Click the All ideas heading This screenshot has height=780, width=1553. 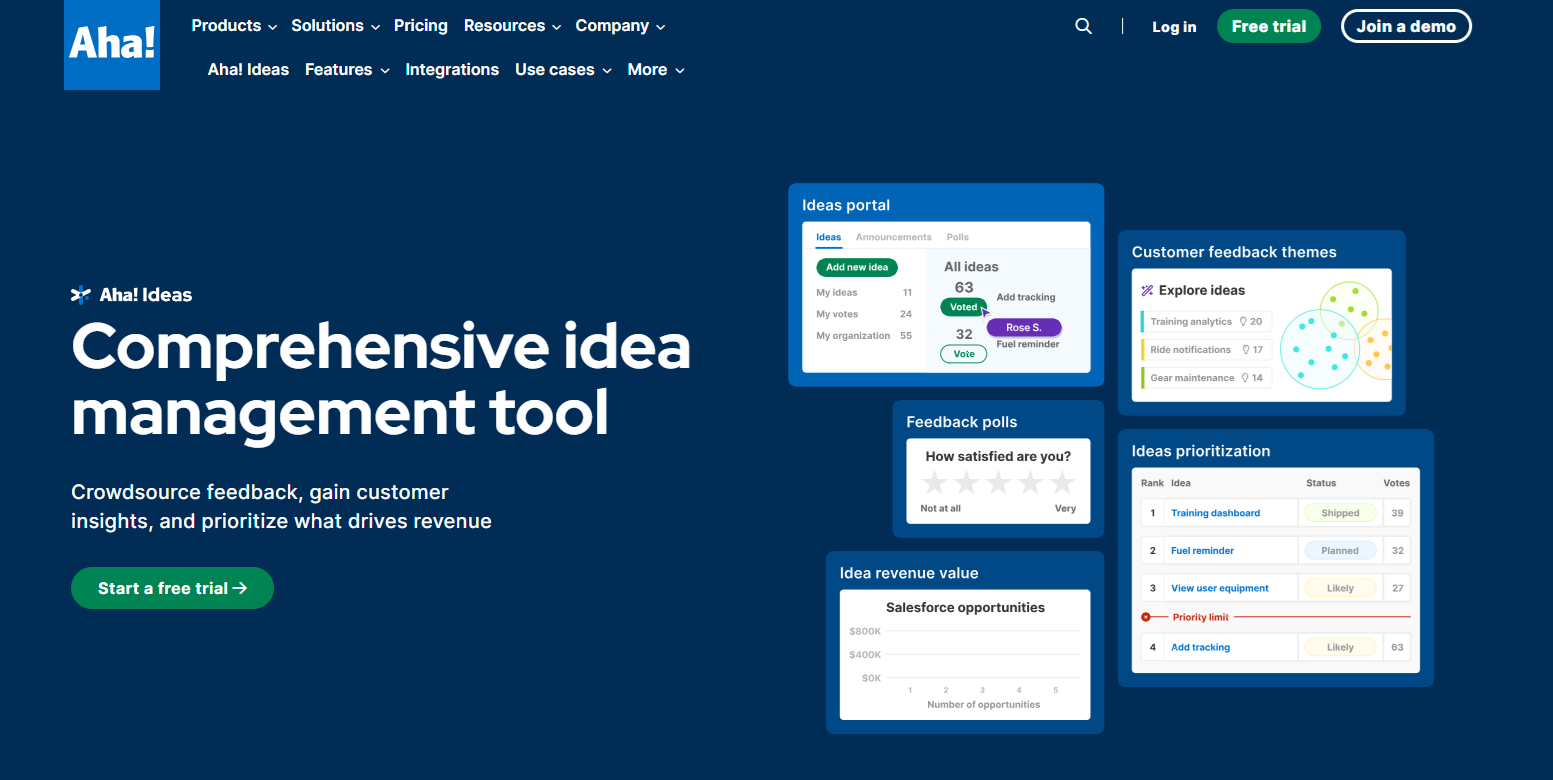(971, 267)
